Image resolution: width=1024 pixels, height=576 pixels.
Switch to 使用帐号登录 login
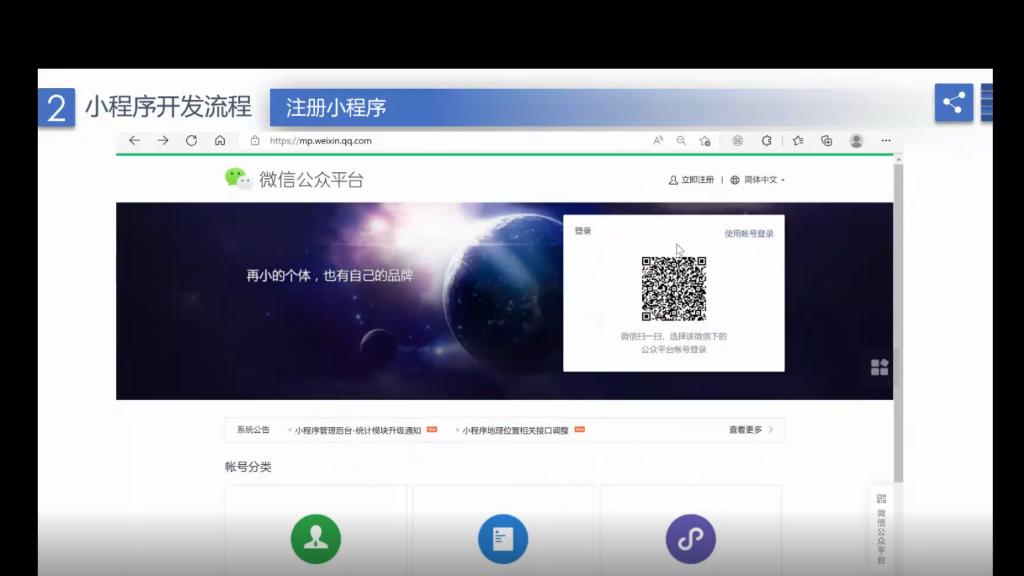[748, 233]
